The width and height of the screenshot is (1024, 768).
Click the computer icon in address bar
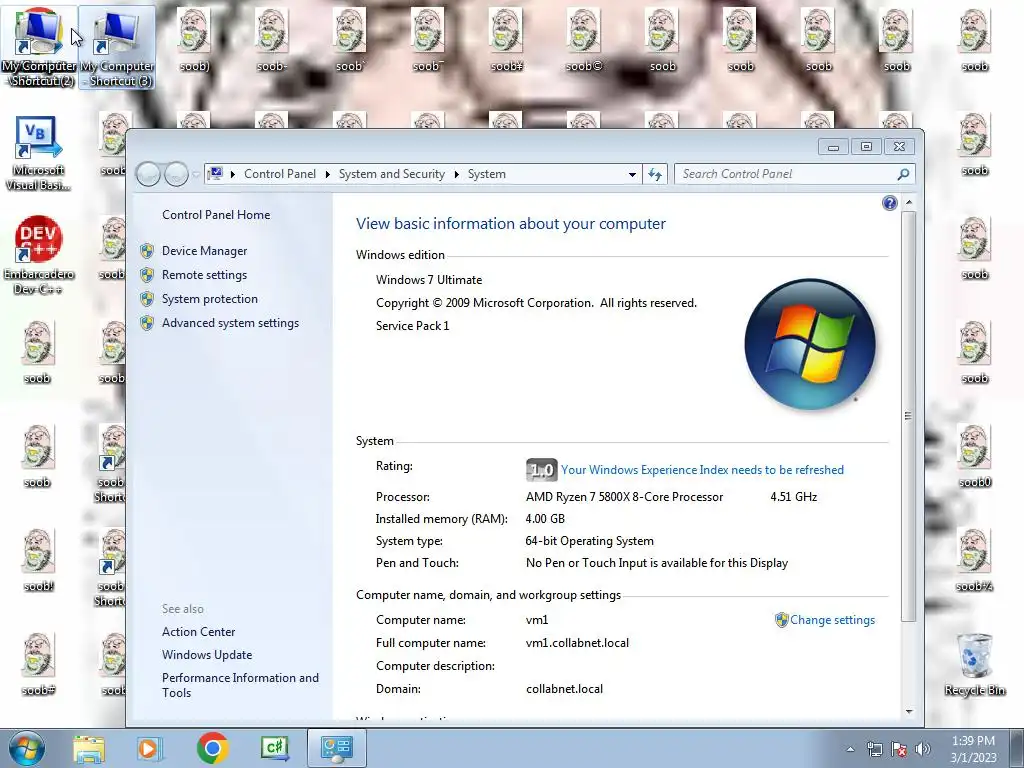point(215,174)
